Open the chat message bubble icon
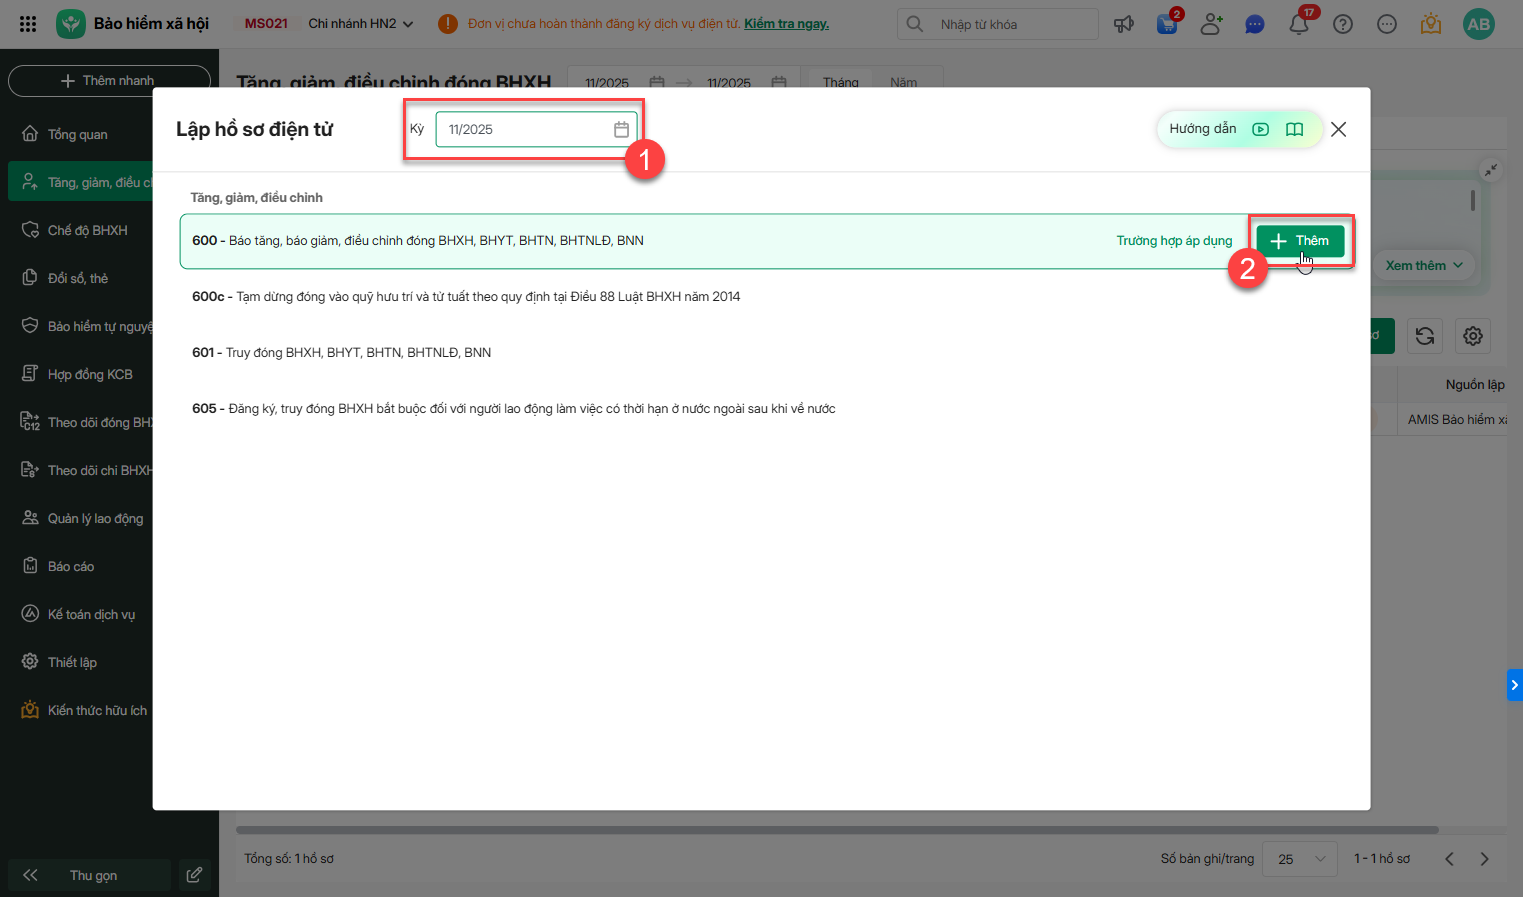The image size is (1523, 897). point(1255,24)
